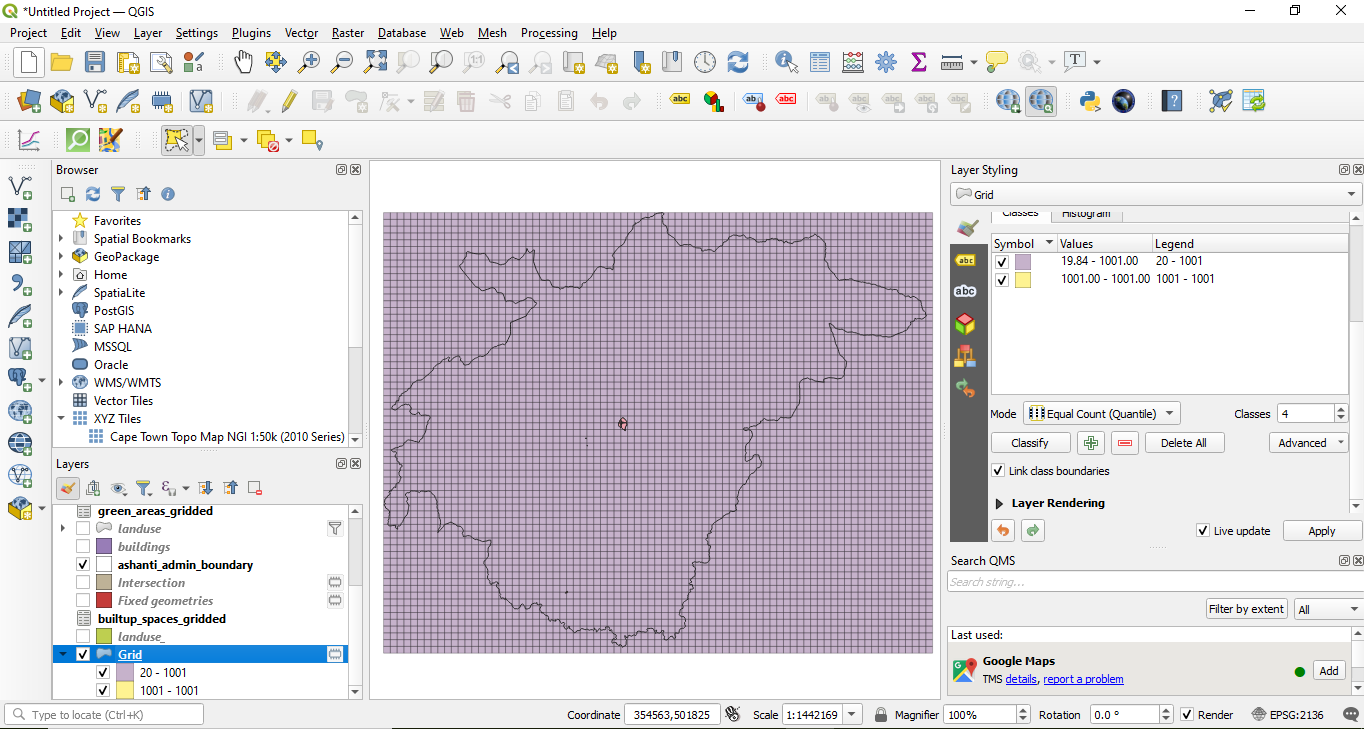Enable the Intersection layer checkbox
1364x729 pixels.
(x=83, y=583)
